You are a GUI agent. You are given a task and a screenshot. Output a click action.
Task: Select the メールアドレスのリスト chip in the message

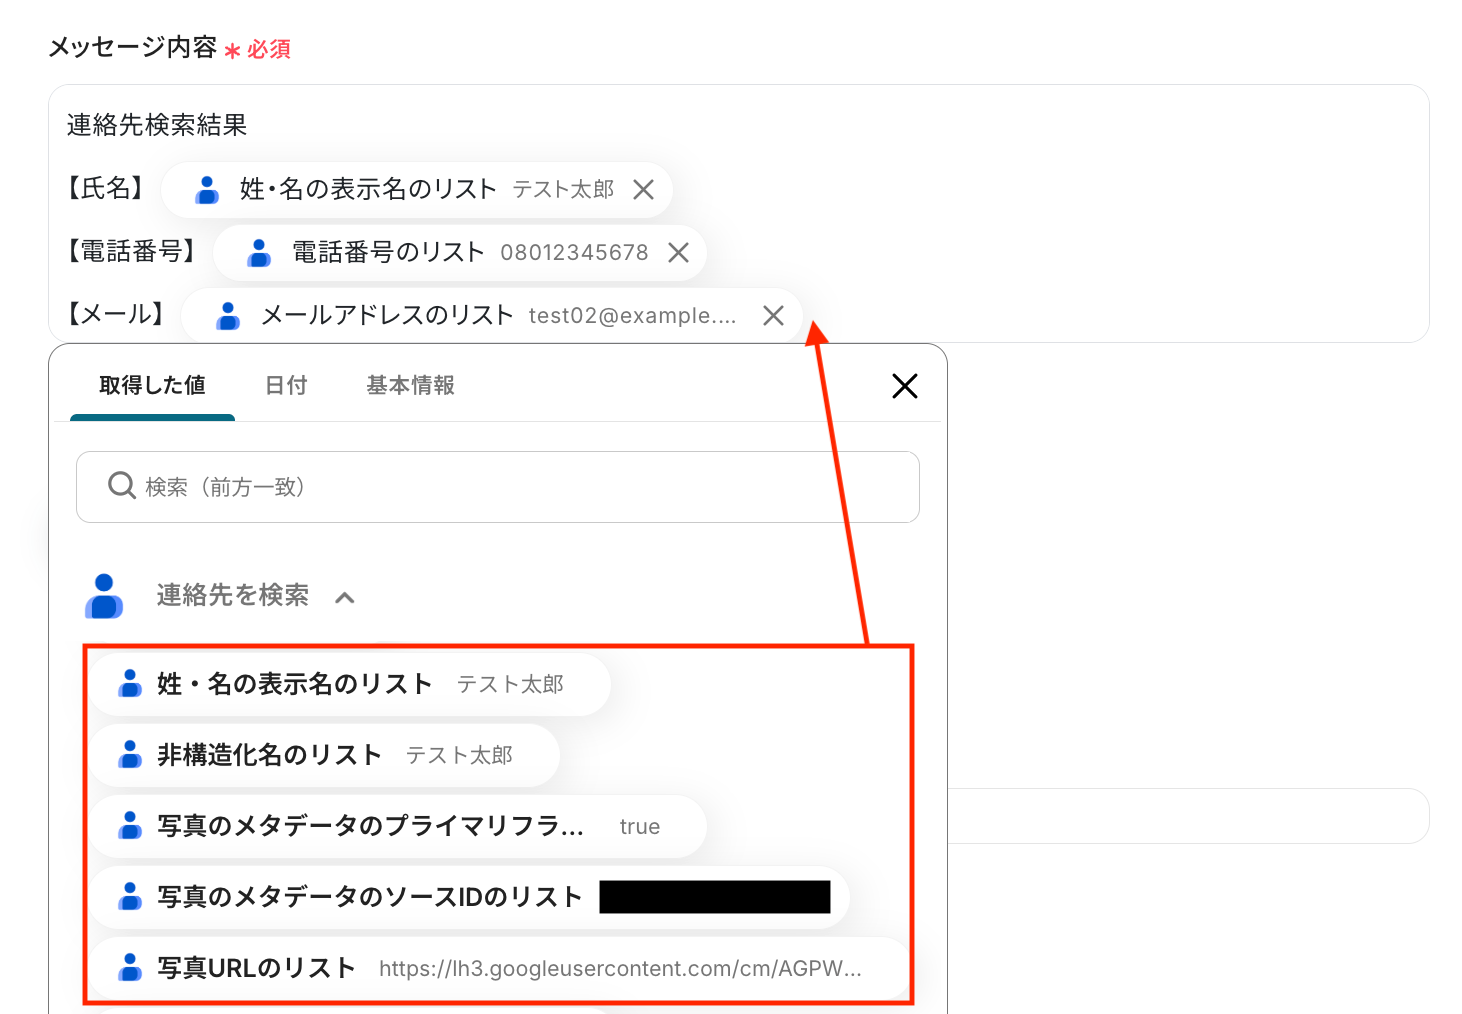point(491,316)
